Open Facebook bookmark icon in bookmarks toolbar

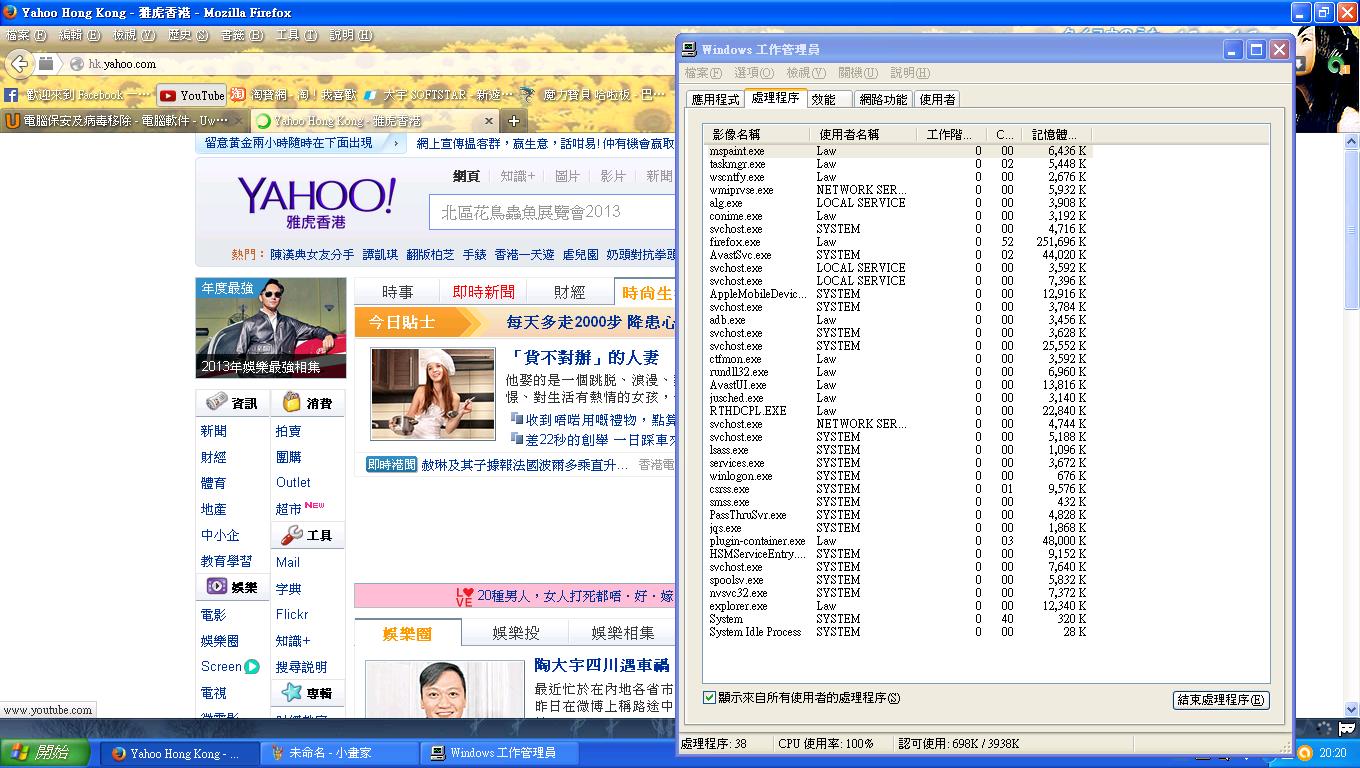(11, 95)
